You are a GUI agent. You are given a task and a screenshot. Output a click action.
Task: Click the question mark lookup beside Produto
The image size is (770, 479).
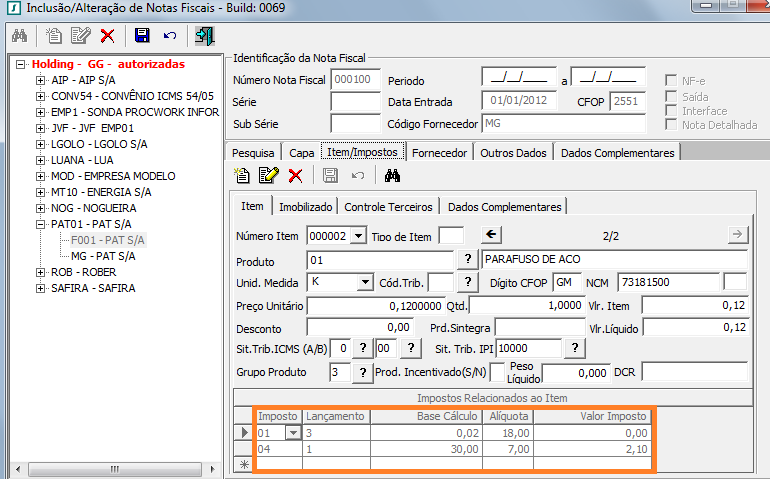click(x=467, y=259)
